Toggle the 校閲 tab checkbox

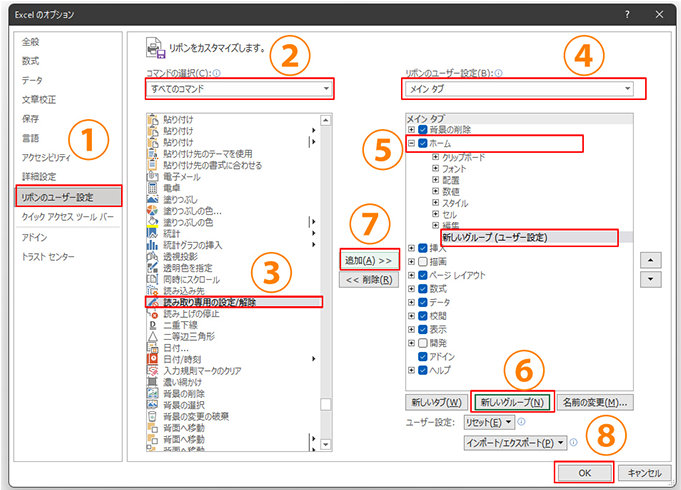click(423, 316)
